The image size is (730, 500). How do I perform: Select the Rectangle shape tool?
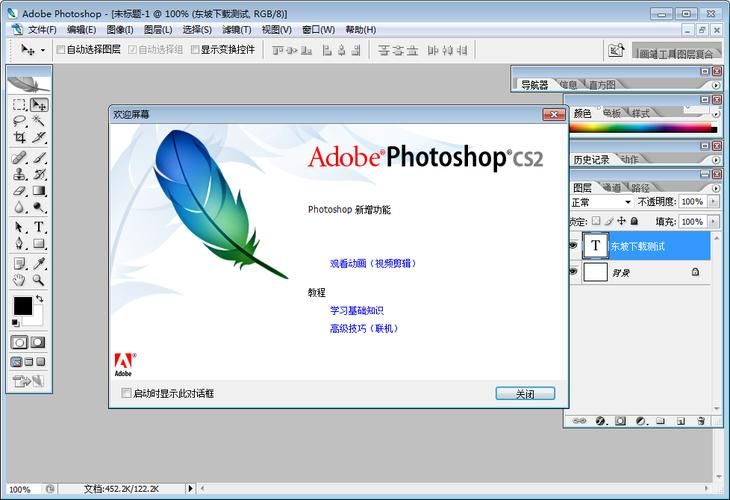click(39, 243)
